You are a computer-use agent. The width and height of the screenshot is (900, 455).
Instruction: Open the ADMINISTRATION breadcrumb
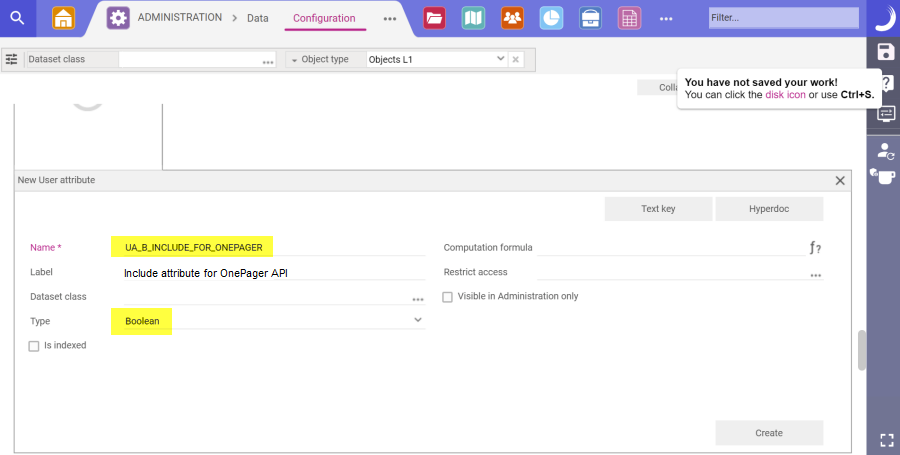tap(180, 17)
